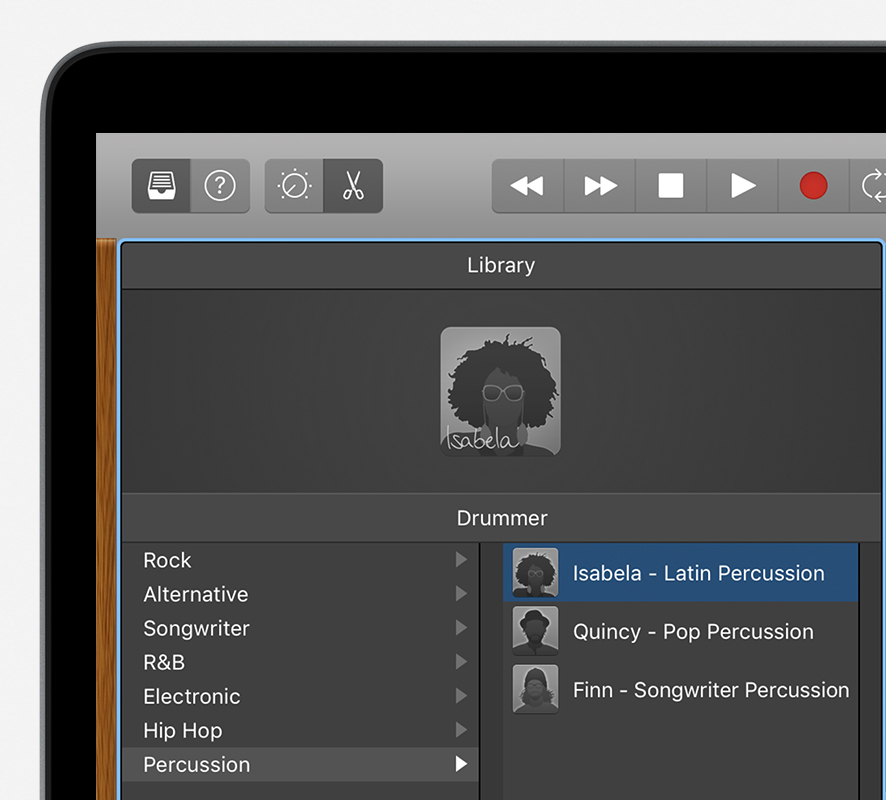Toggle the Library button in toolbar

[x=161, y=186]
